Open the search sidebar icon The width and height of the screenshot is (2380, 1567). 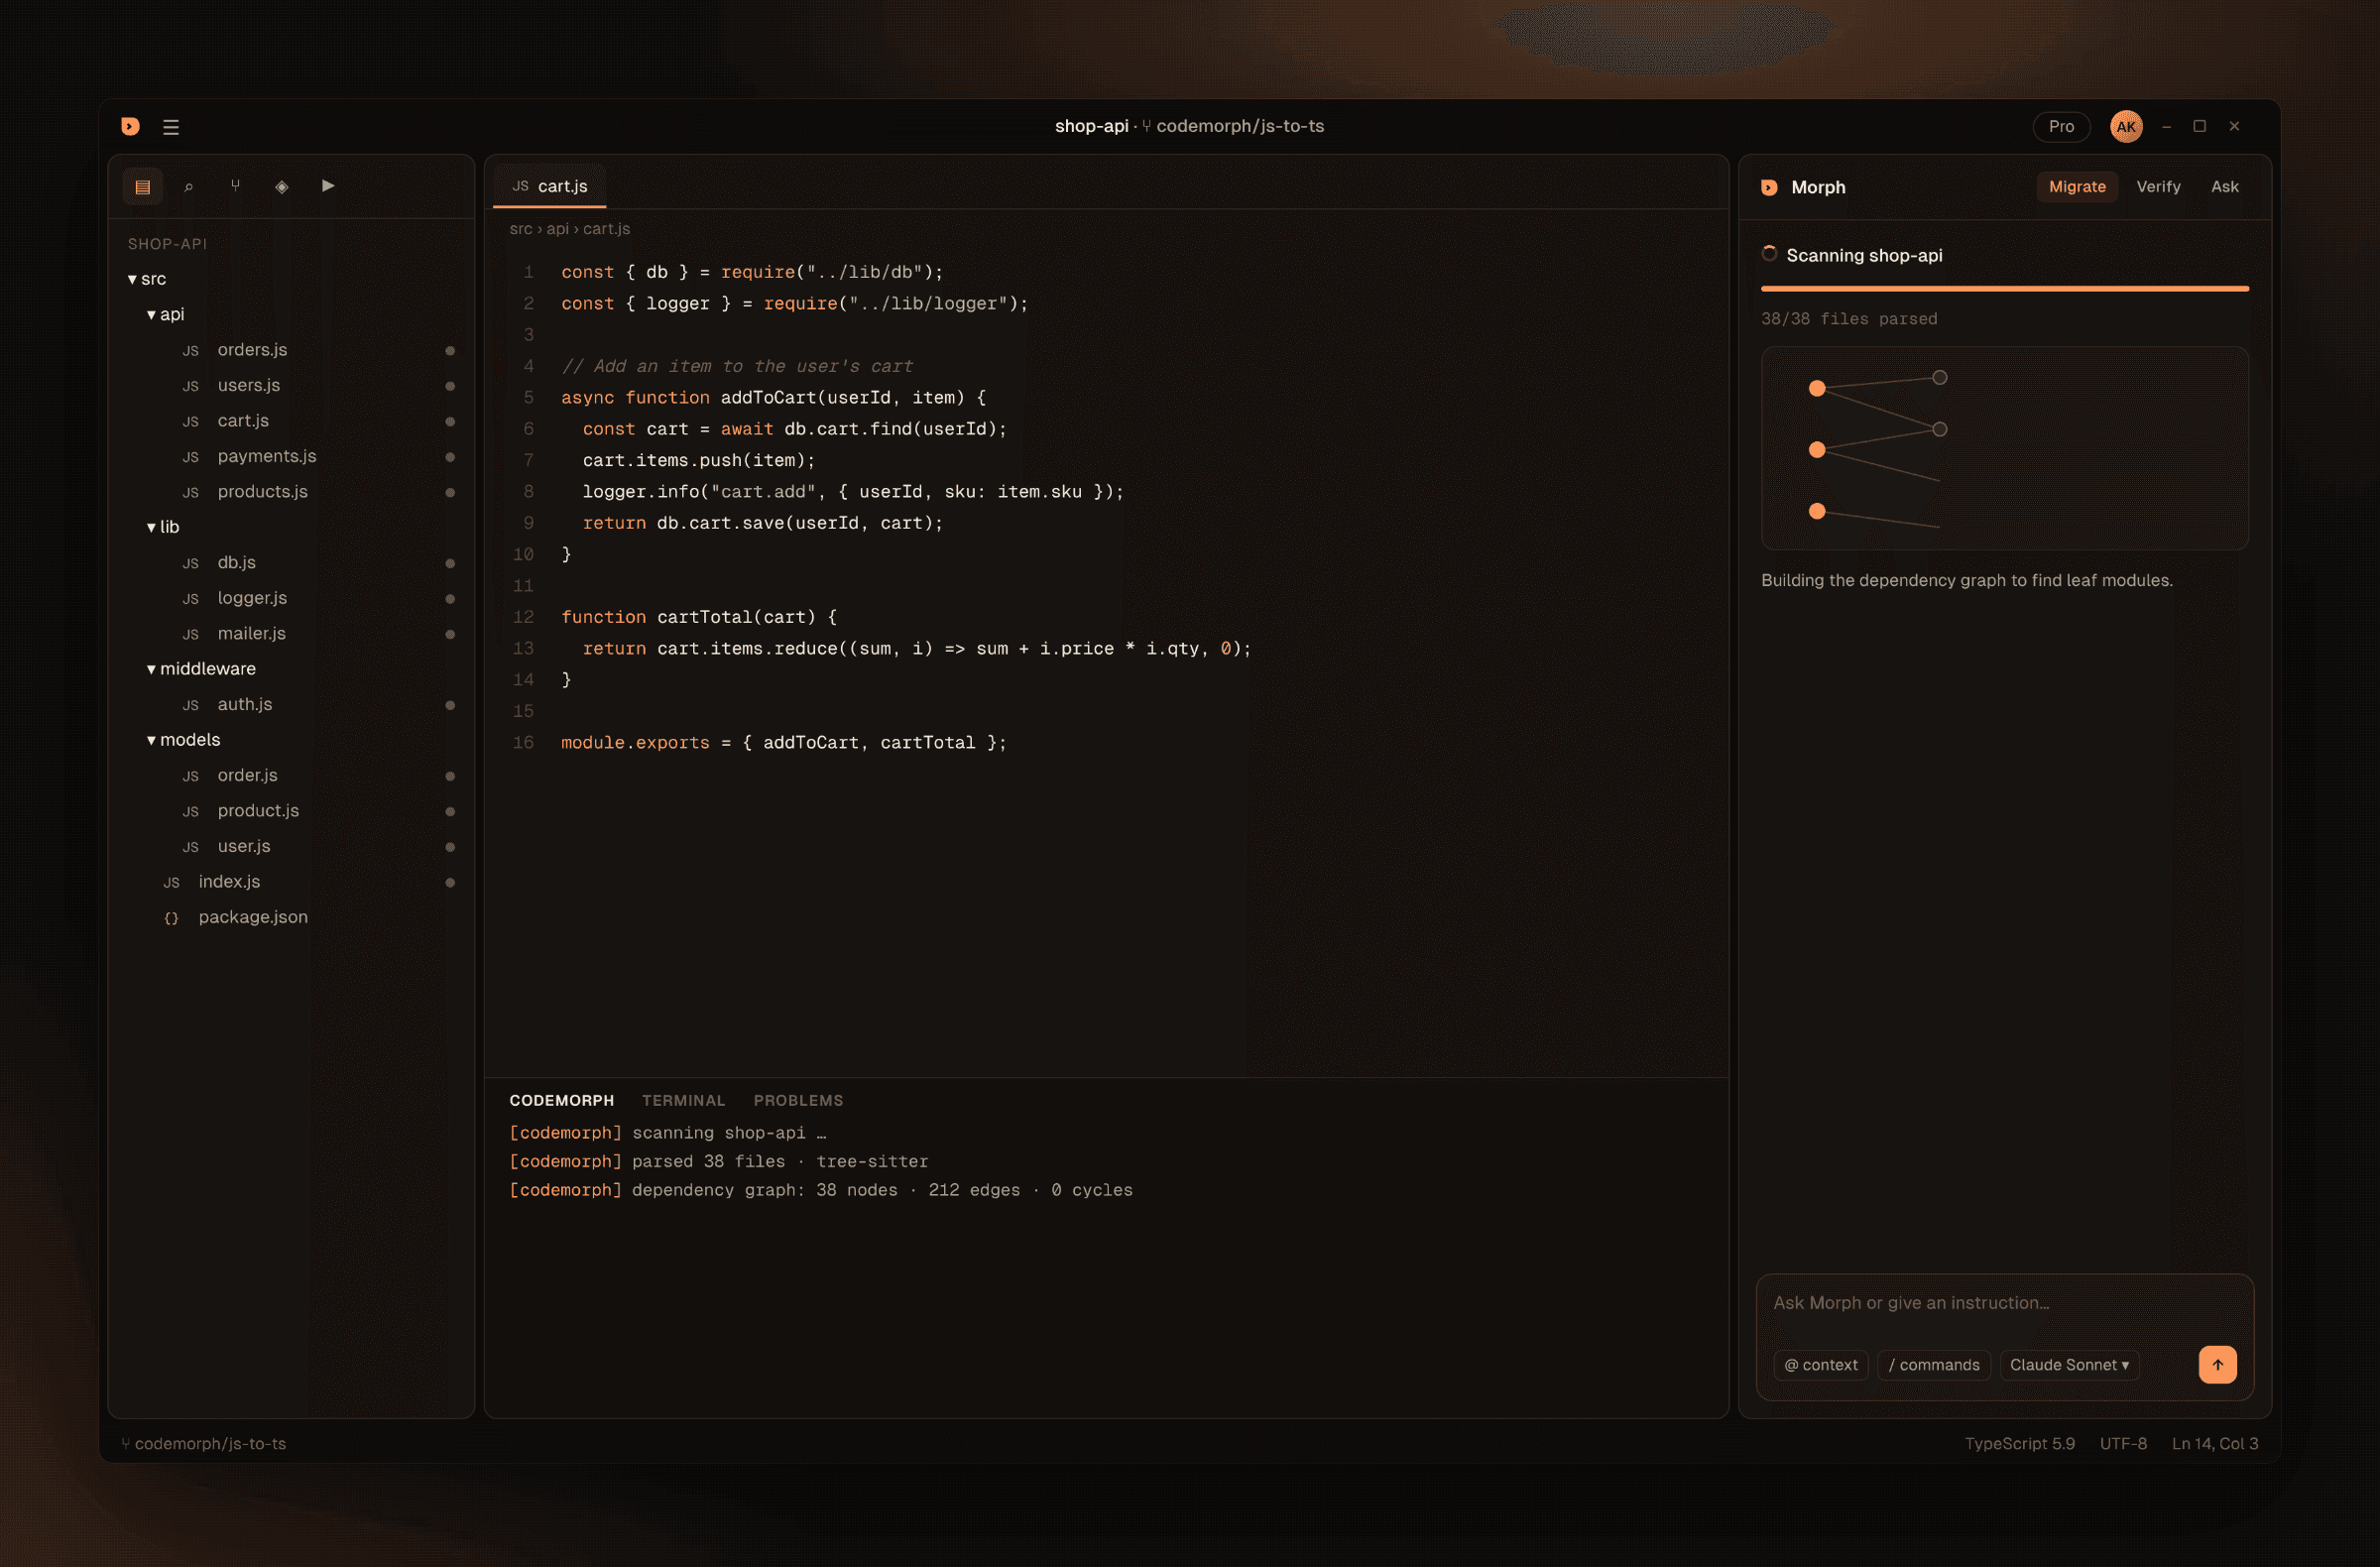(x=189, y=186)
